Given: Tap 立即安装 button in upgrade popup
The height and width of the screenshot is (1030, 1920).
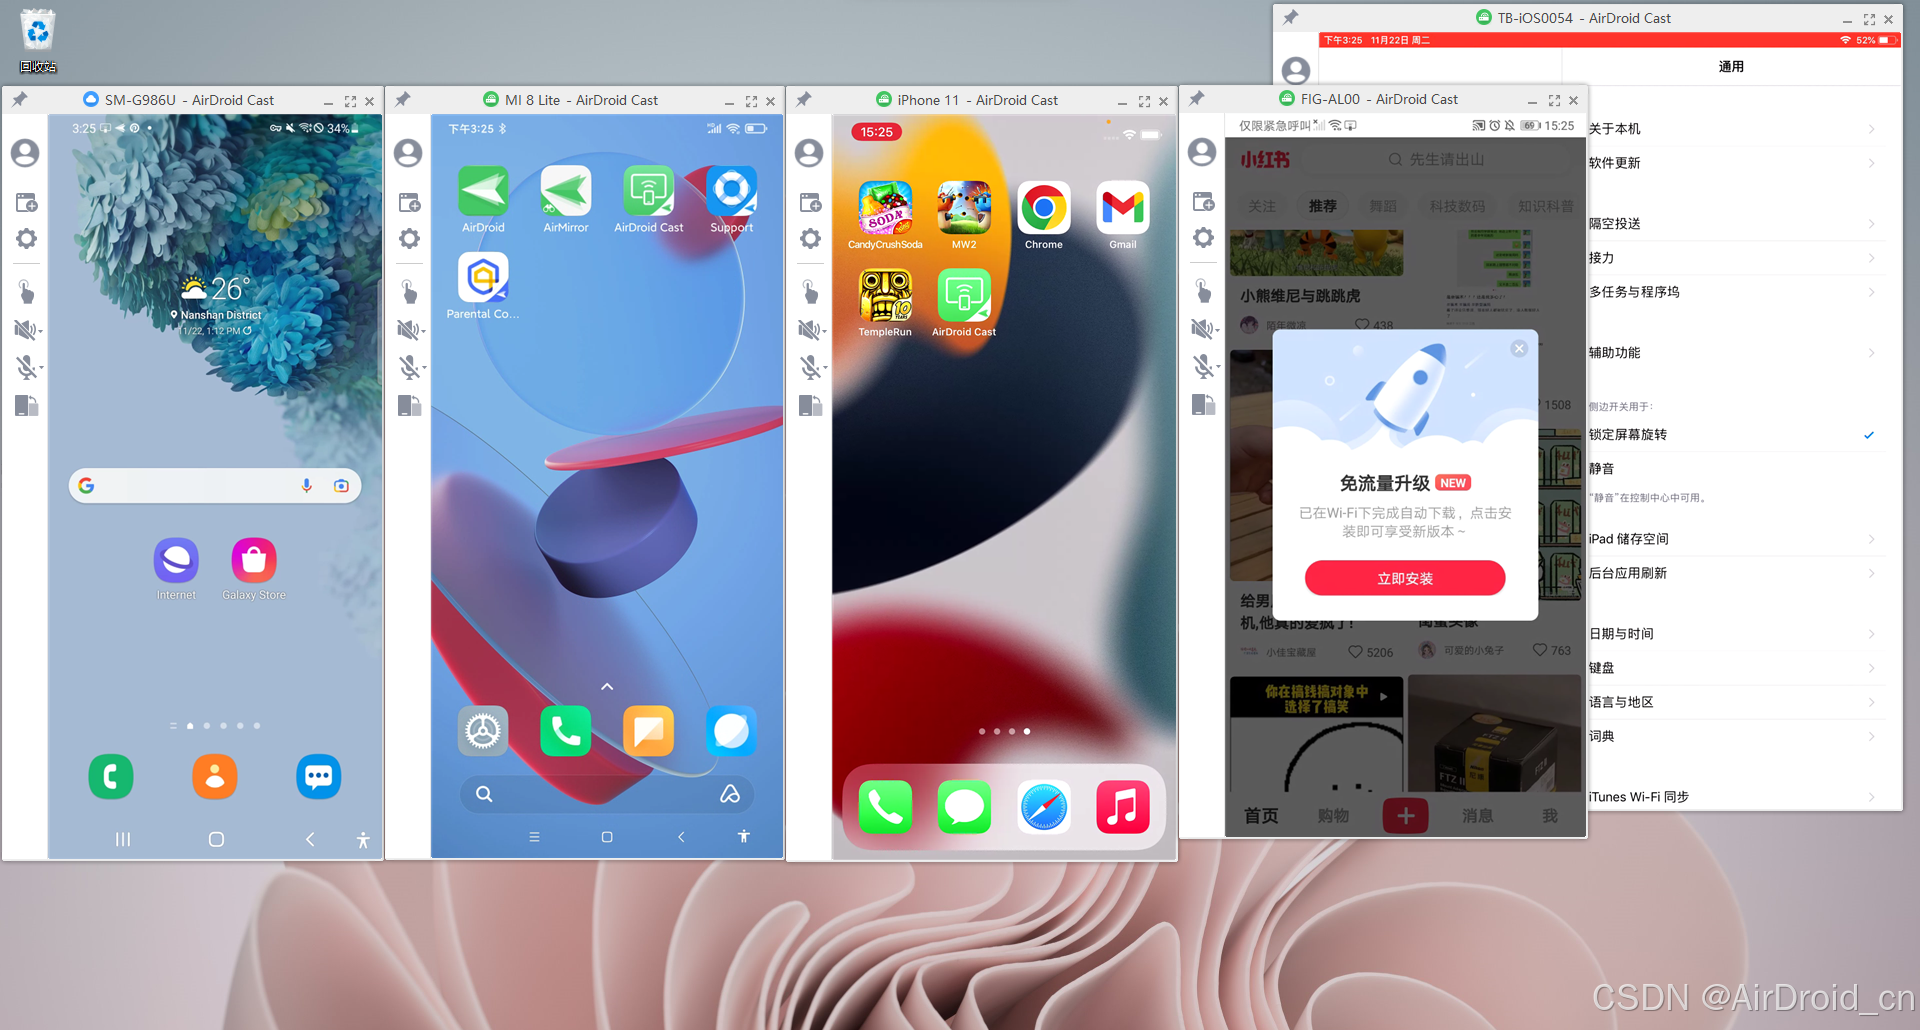Looking at the screenshot, I should 1405,578.
